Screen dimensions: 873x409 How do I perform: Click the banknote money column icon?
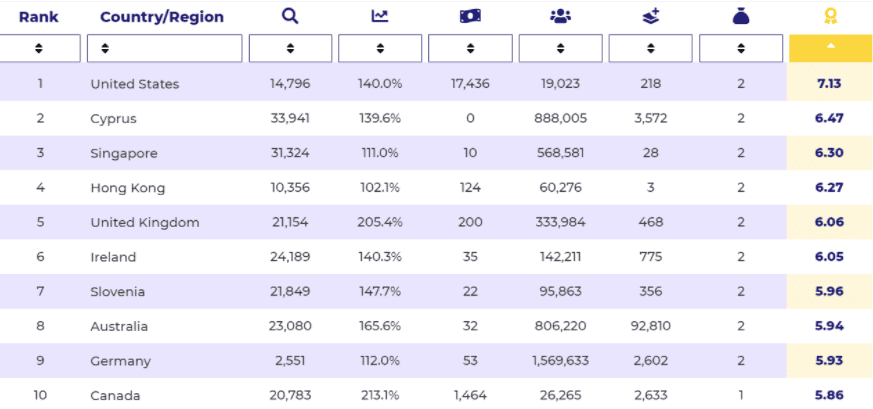[470, 16]
